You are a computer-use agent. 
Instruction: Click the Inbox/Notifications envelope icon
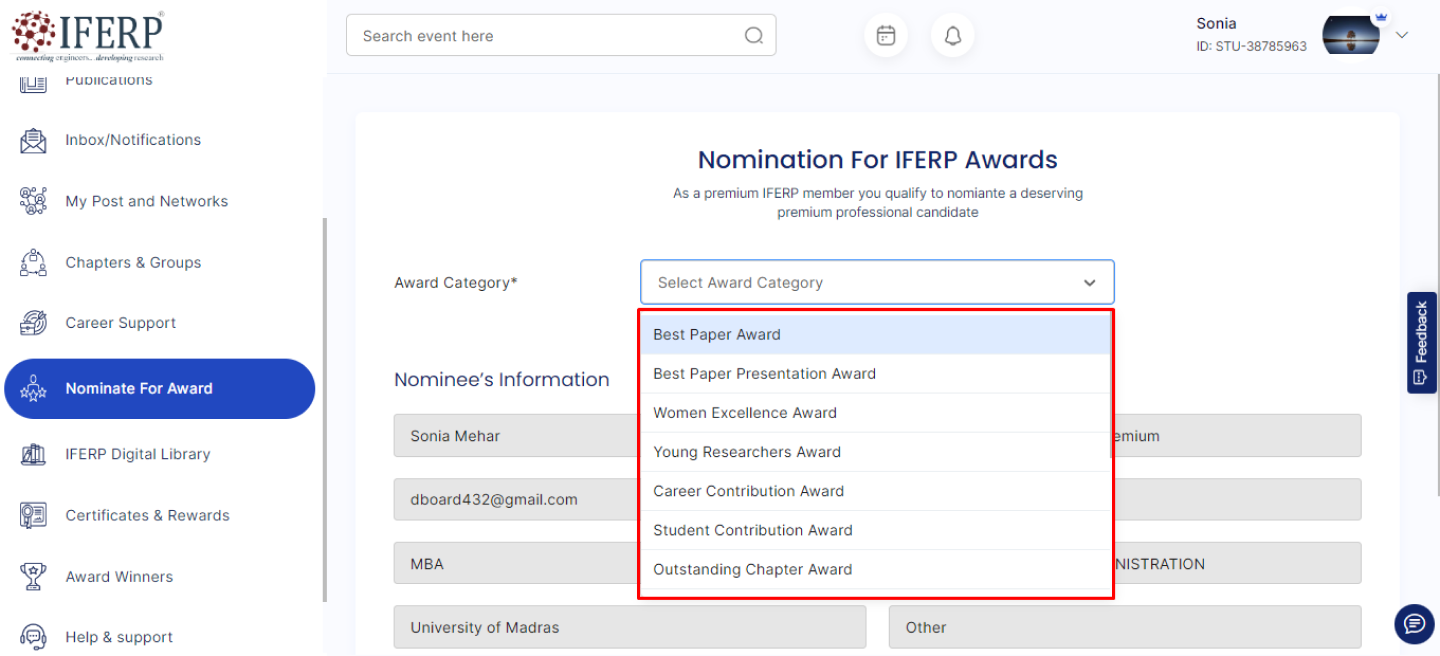click(33, 141)
